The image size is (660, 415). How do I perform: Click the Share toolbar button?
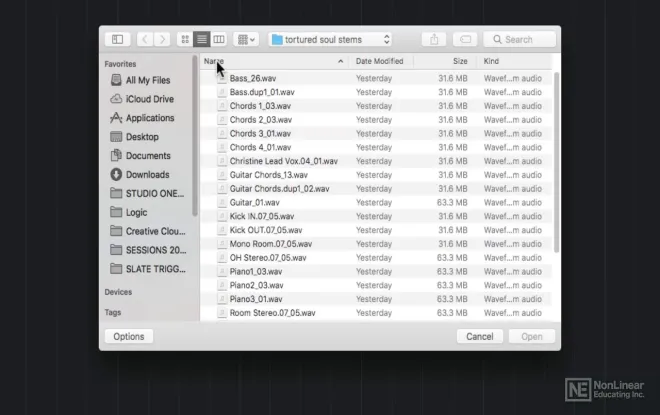click(x=434, y=40)
